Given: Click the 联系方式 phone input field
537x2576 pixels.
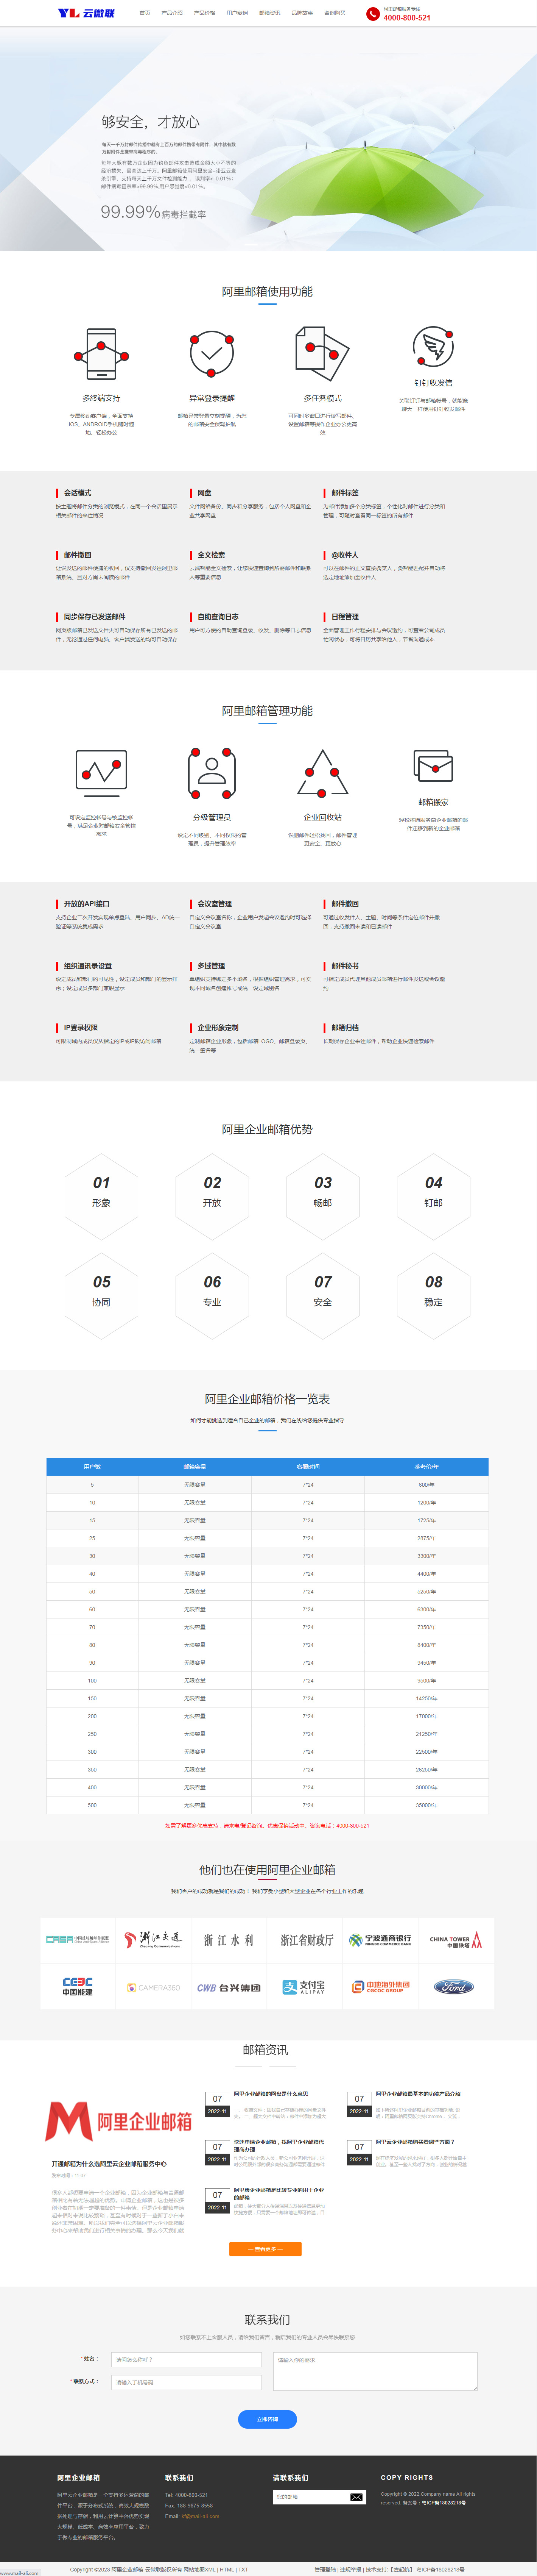Looking at the screenshot, I should (x=186, y=2382).
